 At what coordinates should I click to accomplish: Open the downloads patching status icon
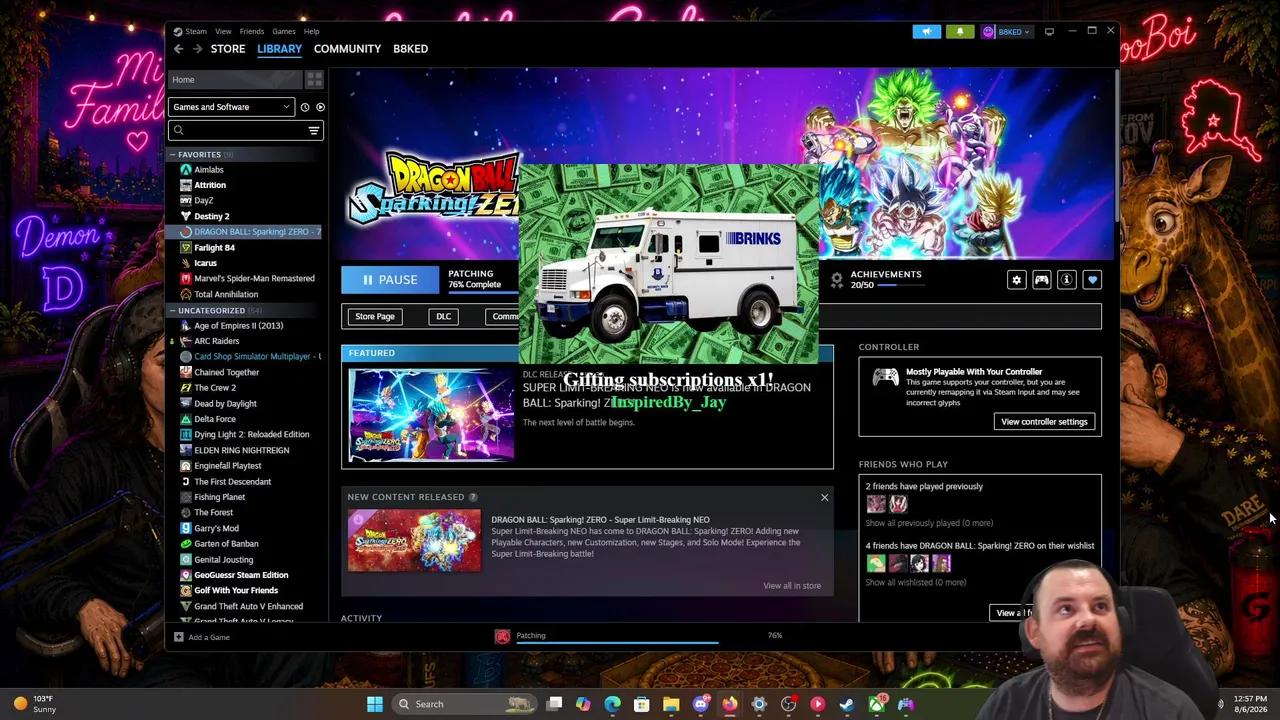point(503,636)
